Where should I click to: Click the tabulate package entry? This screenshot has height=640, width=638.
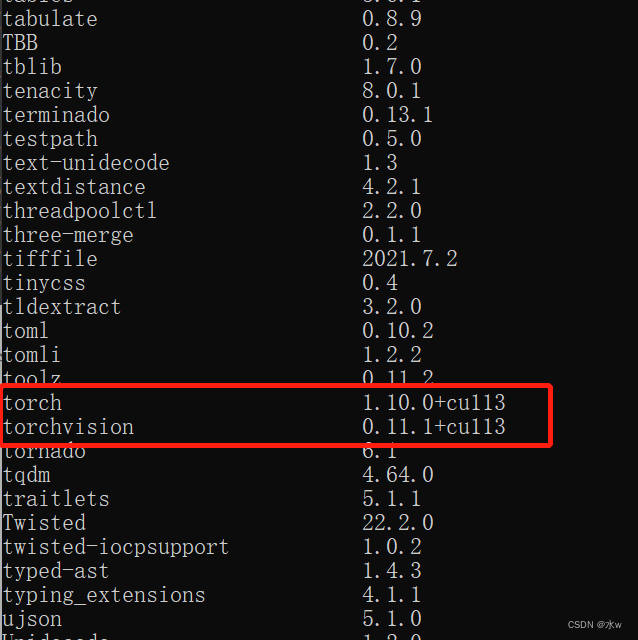click(x=50, y=19)
